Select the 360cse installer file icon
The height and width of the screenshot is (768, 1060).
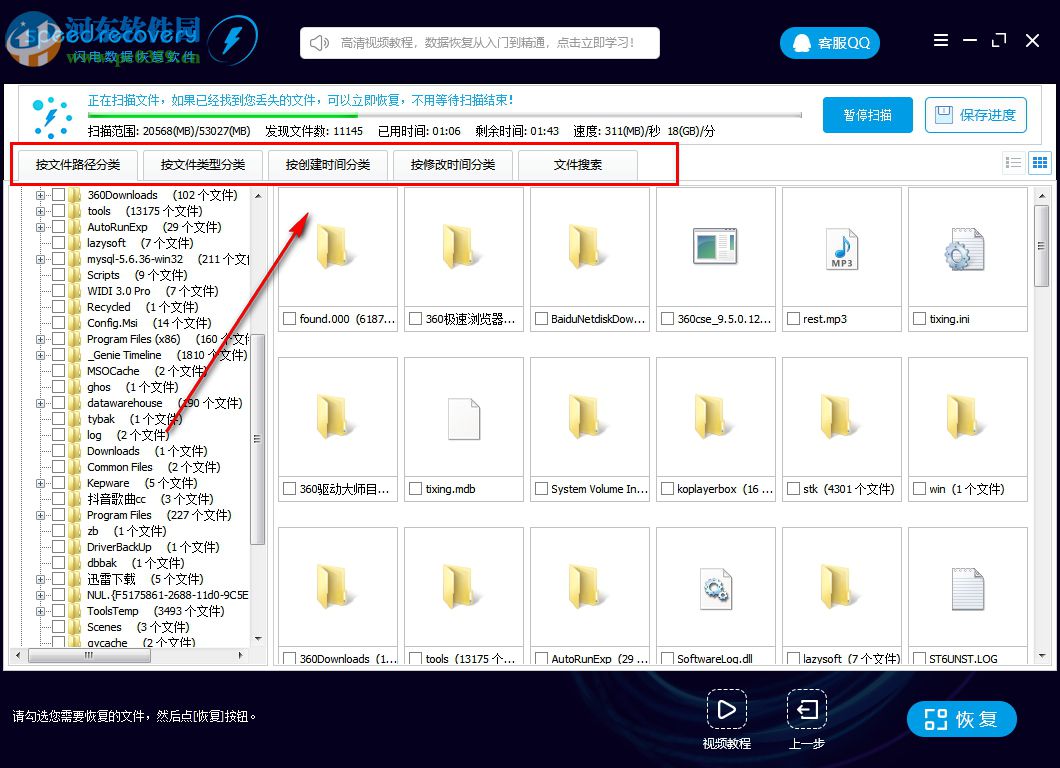coord(715,246)
